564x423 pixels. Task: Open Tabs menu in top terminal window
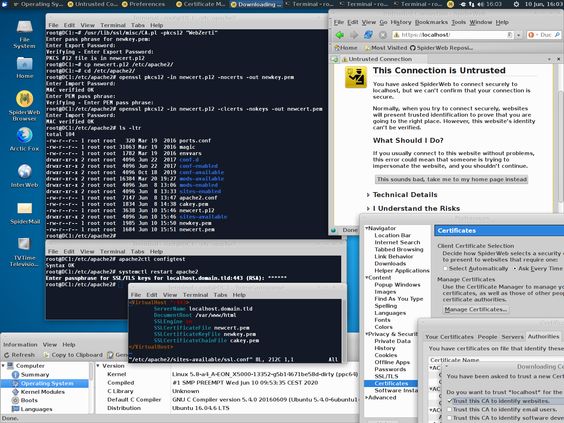[x=138, y=25]
